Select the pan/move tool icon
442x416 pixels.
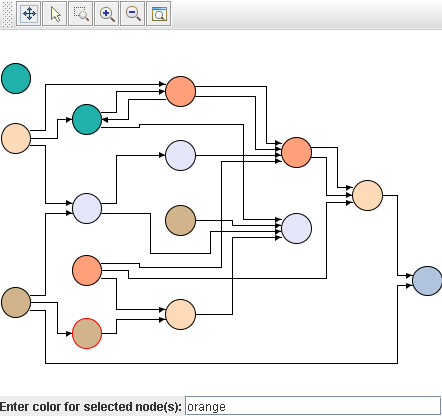(29, 14)
